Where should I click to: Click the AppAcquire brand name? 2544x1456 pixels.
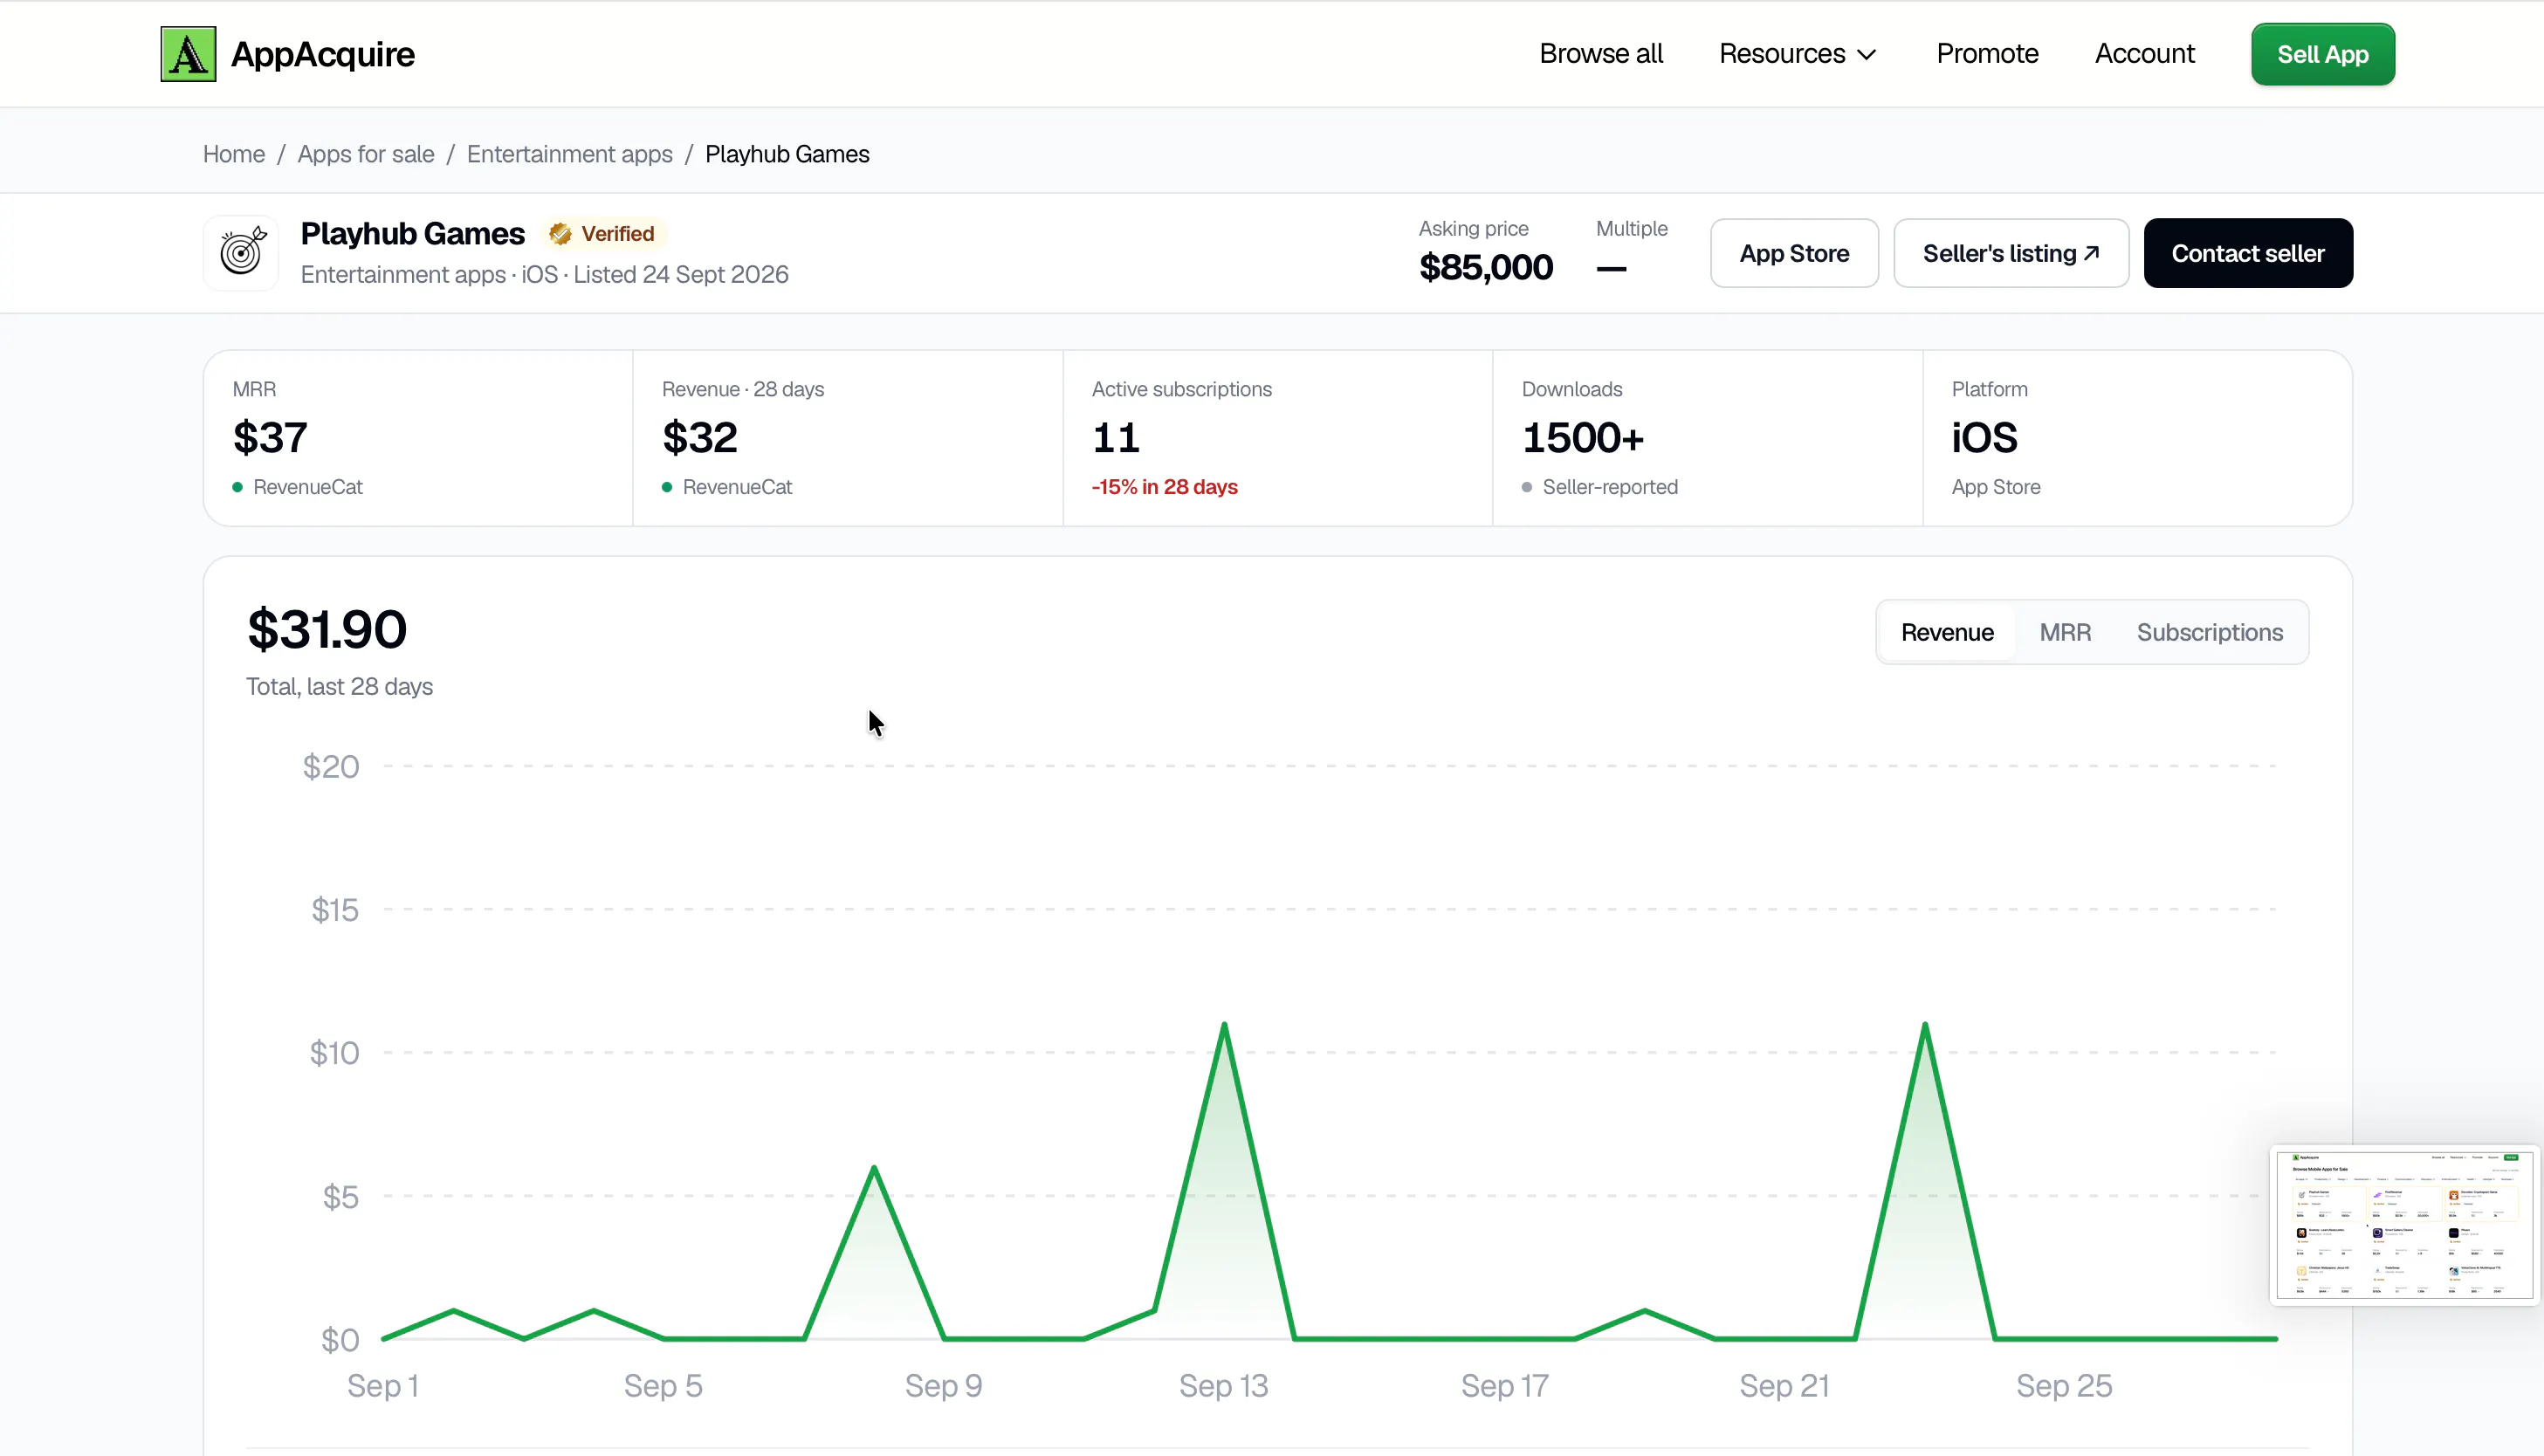click(x=323, y=54)
